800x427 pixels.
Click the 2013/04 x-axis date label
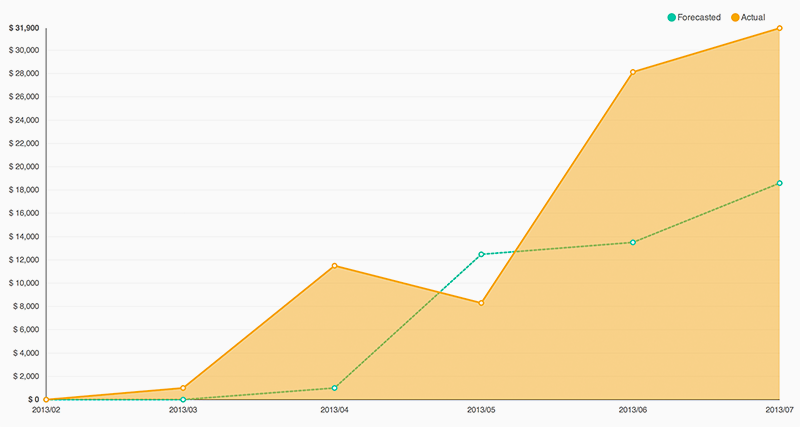point(334,410)
